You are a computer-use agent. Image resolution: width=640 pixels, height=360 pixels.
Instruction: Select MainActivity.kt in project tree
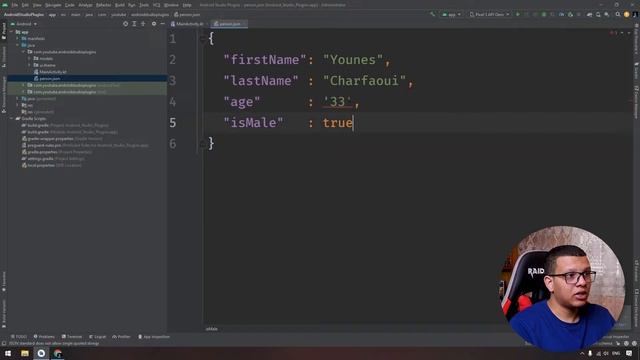53,72
